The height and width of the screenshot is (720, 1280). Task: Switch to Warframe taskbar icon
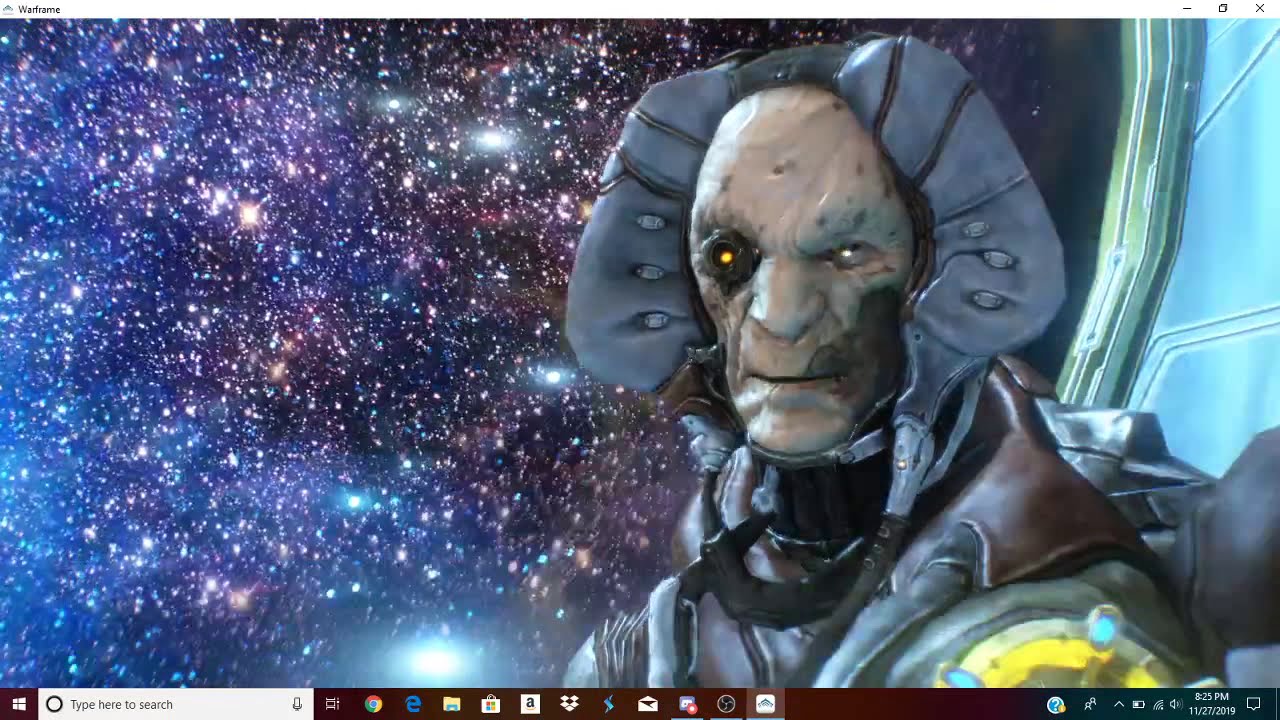pyautogui.click(x=765, y=704)
